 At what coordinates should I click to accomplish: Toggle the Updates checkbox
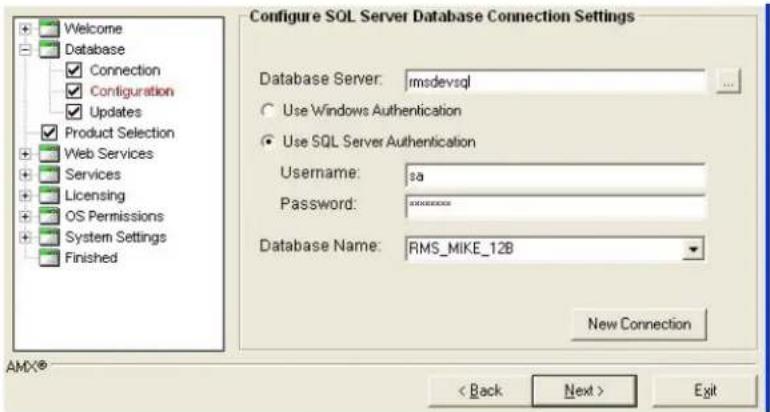tap(74, 112)
